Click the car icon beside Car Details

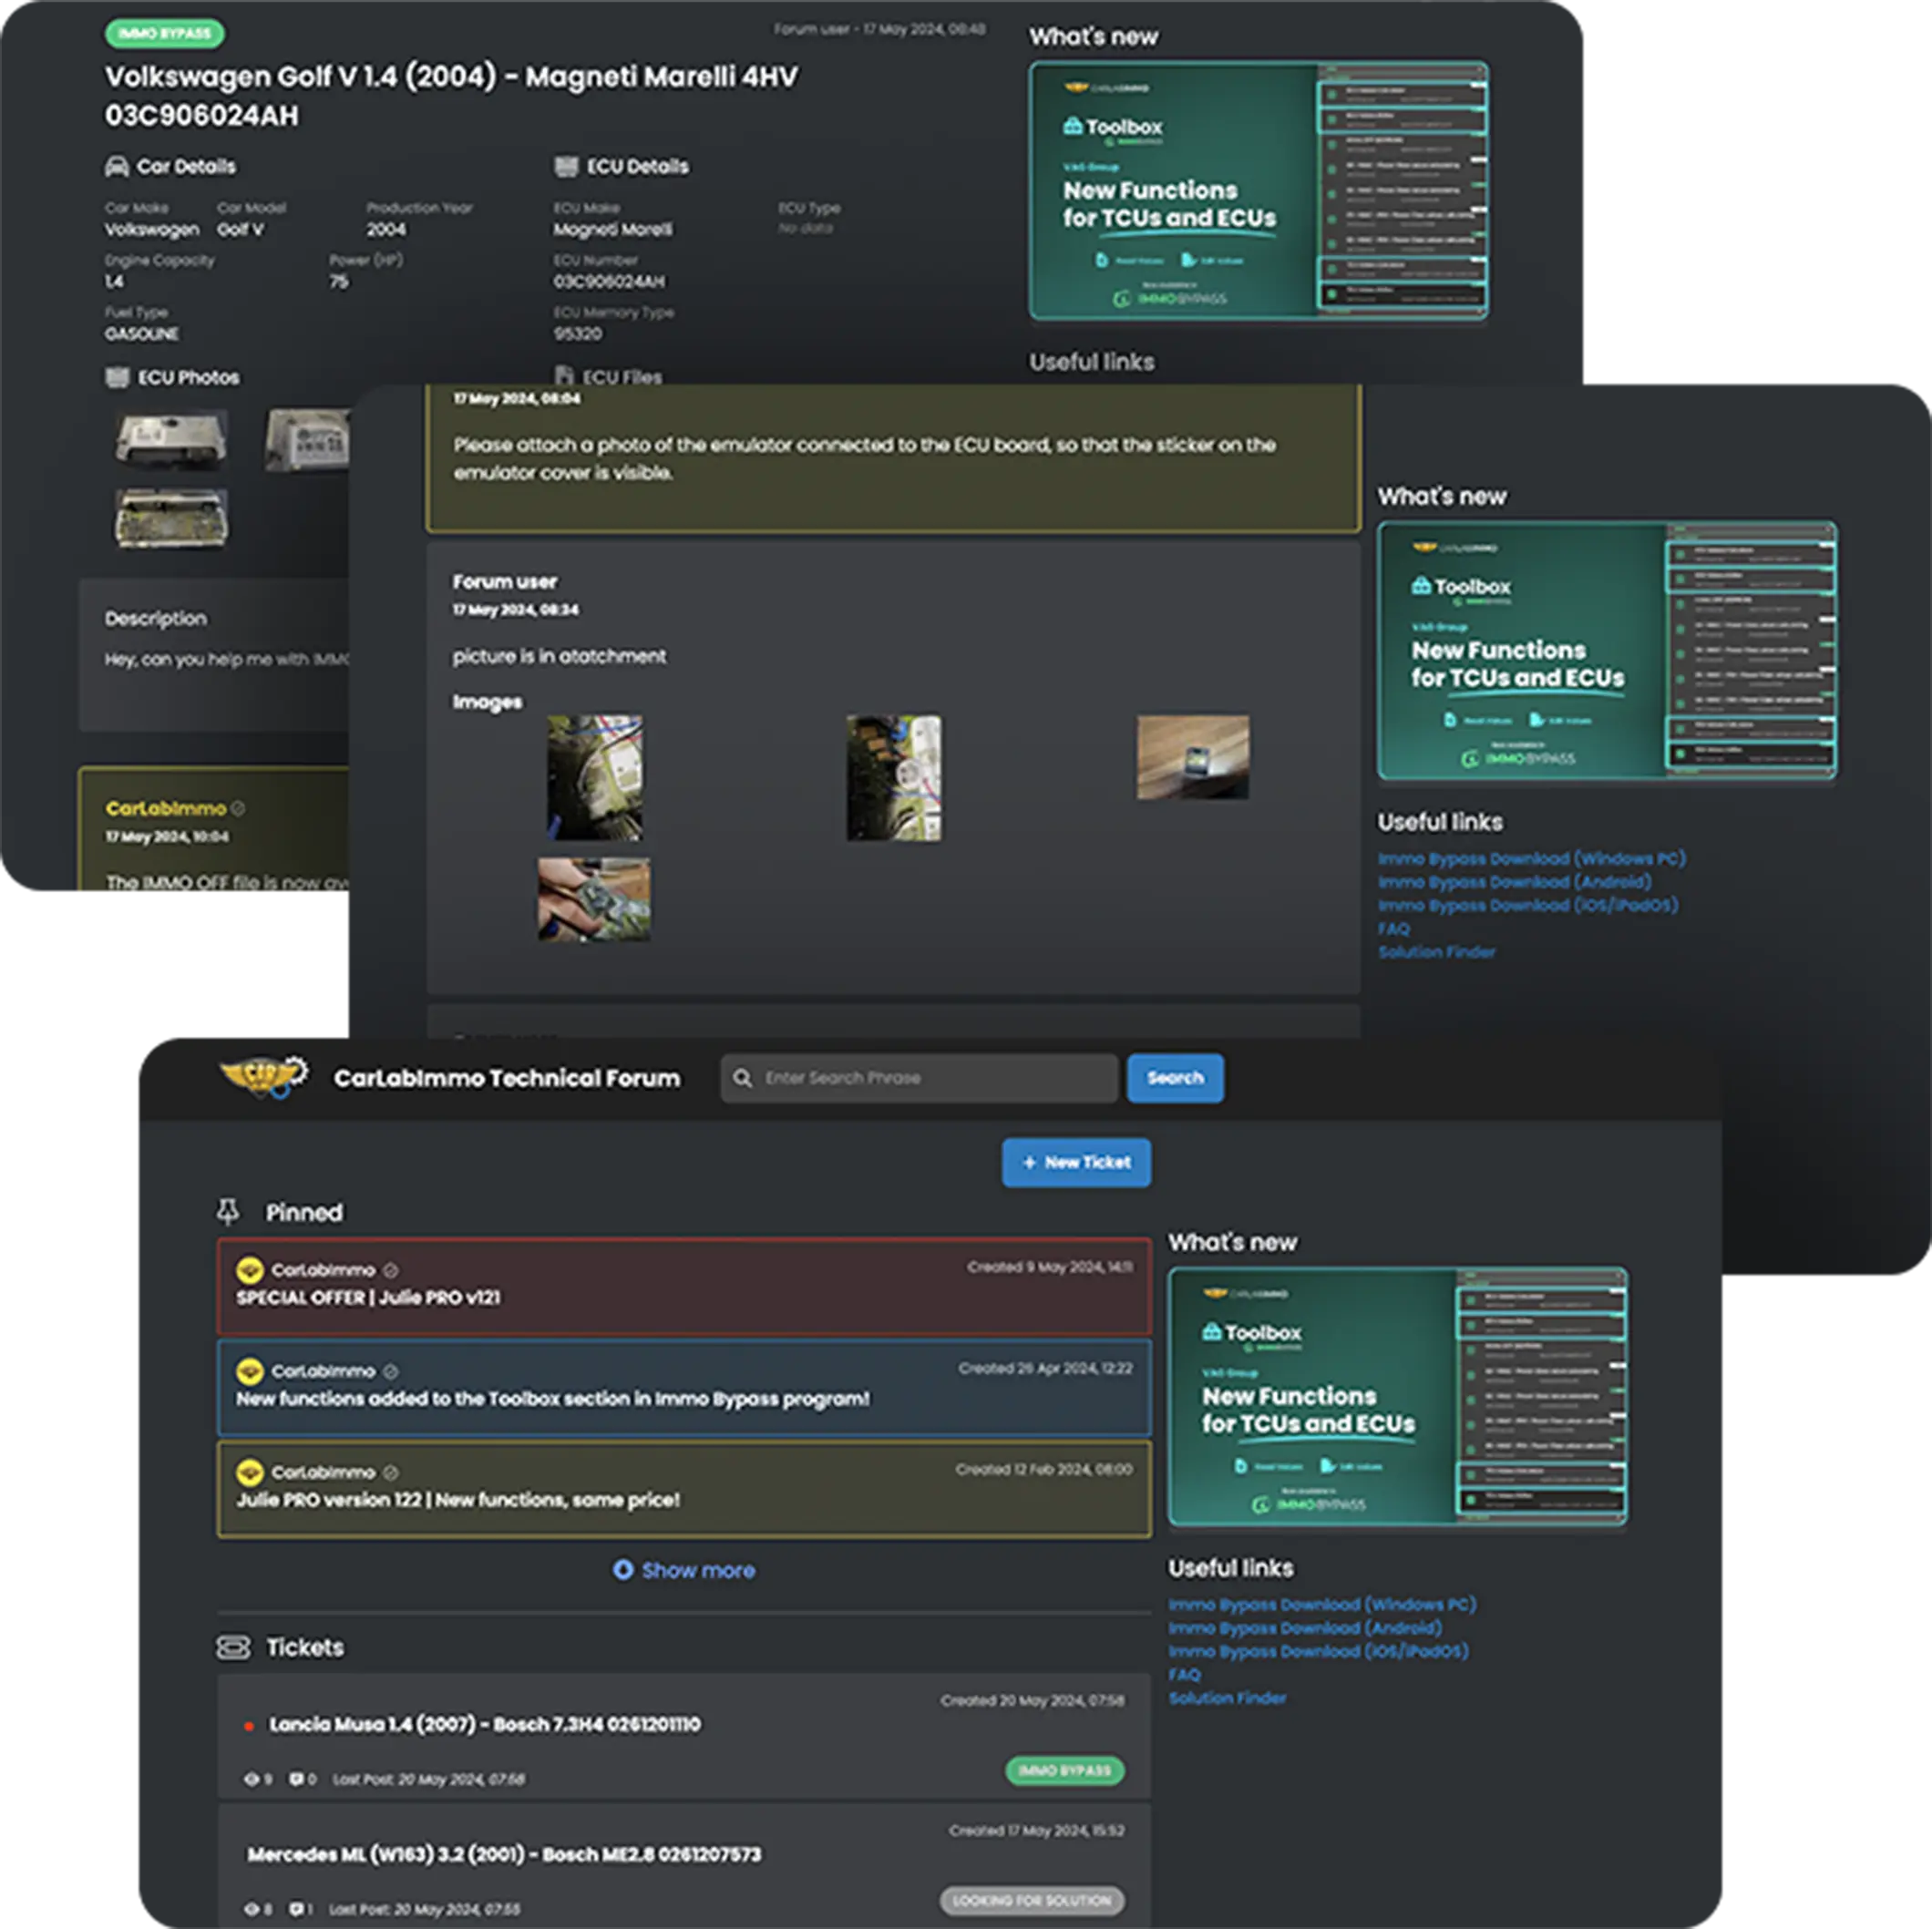tap(117, 166)
